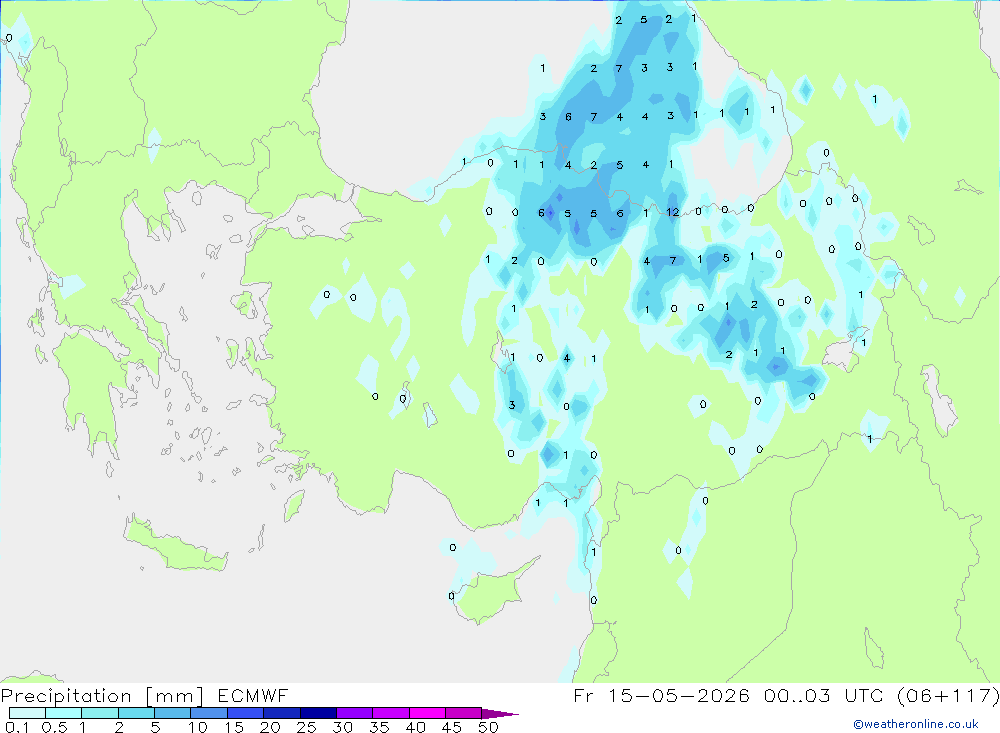Image resolution: width=1000 pixels, height=733 pixels.
Task: Click the 20–25 mm legend color swatch
Action: tap(282, 713)
